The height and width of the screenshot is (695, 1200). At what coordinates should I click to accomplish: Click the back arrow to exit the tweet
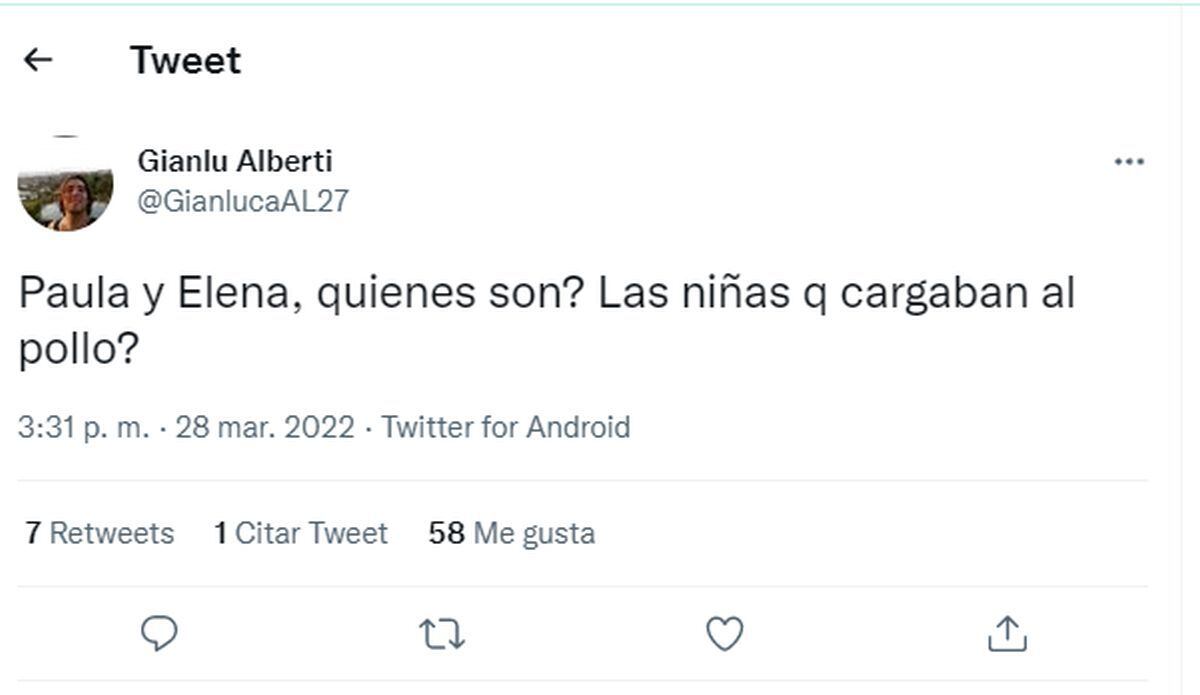pos(37,59)
